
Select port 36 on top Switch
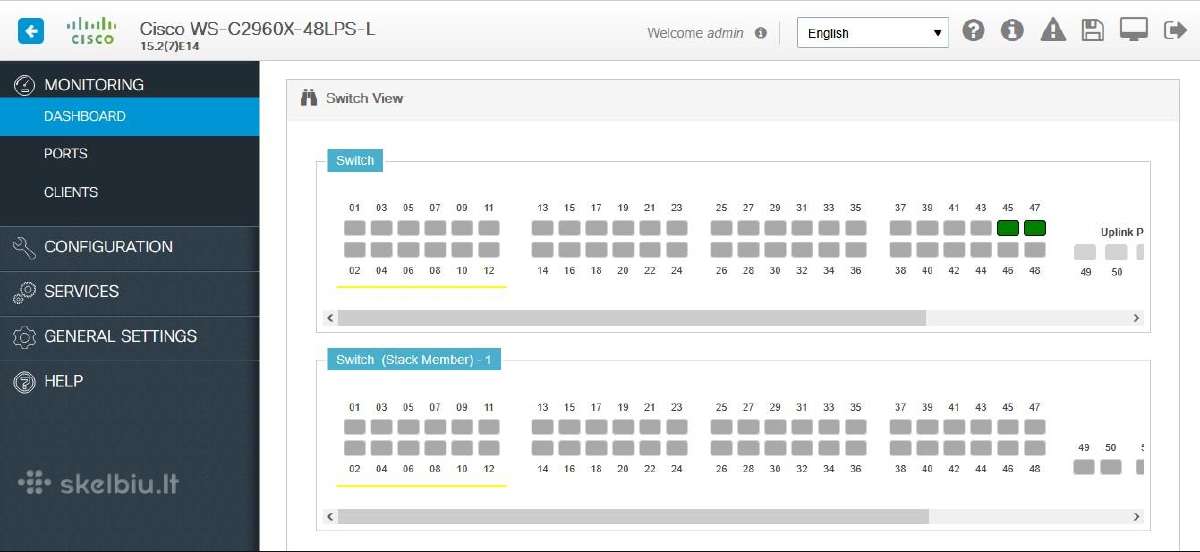[x=856, y=250]
